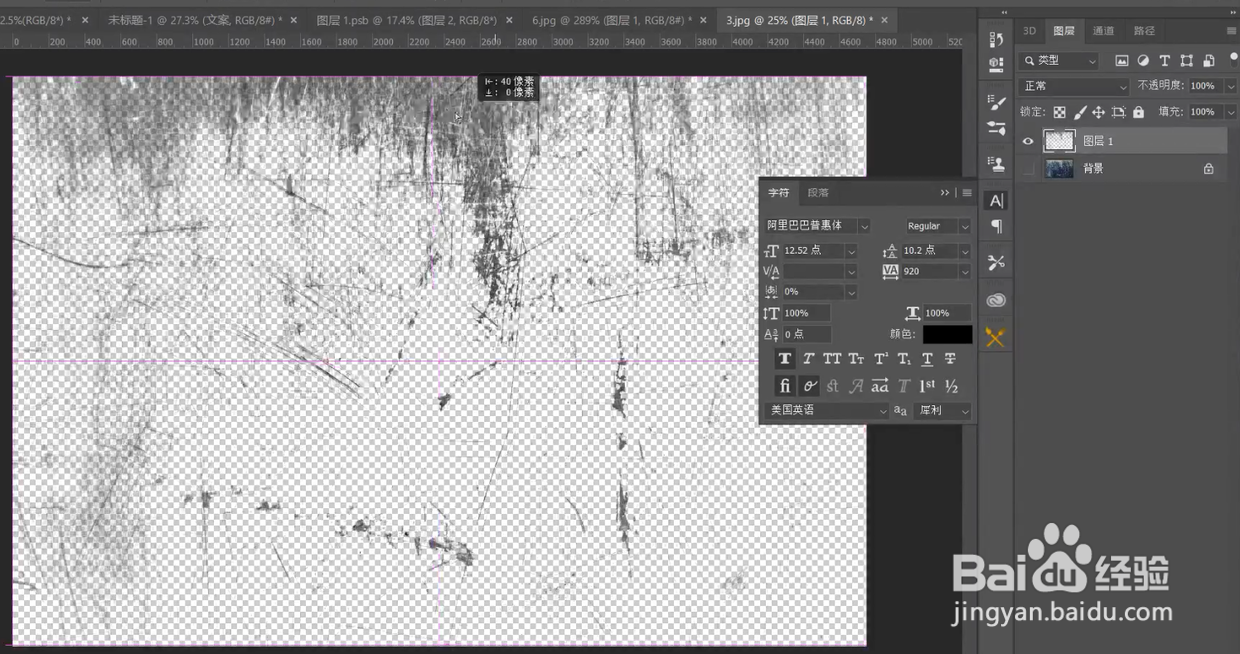This screenshot has height=654, width=1240.
Task: Toggle Subscript text style
Action: (x=904, y=359)
